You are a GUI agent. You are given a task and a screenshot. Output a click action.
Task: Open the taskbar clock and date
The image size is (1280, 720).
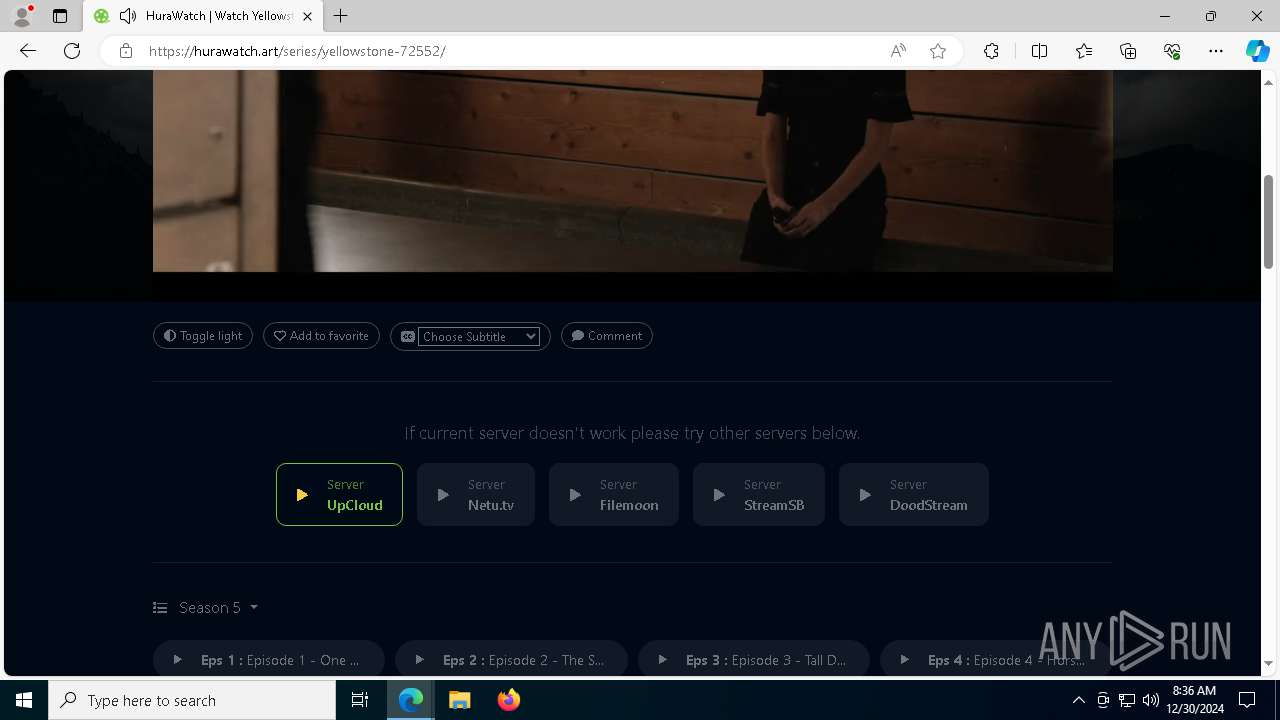click(x=1197, y=700)
